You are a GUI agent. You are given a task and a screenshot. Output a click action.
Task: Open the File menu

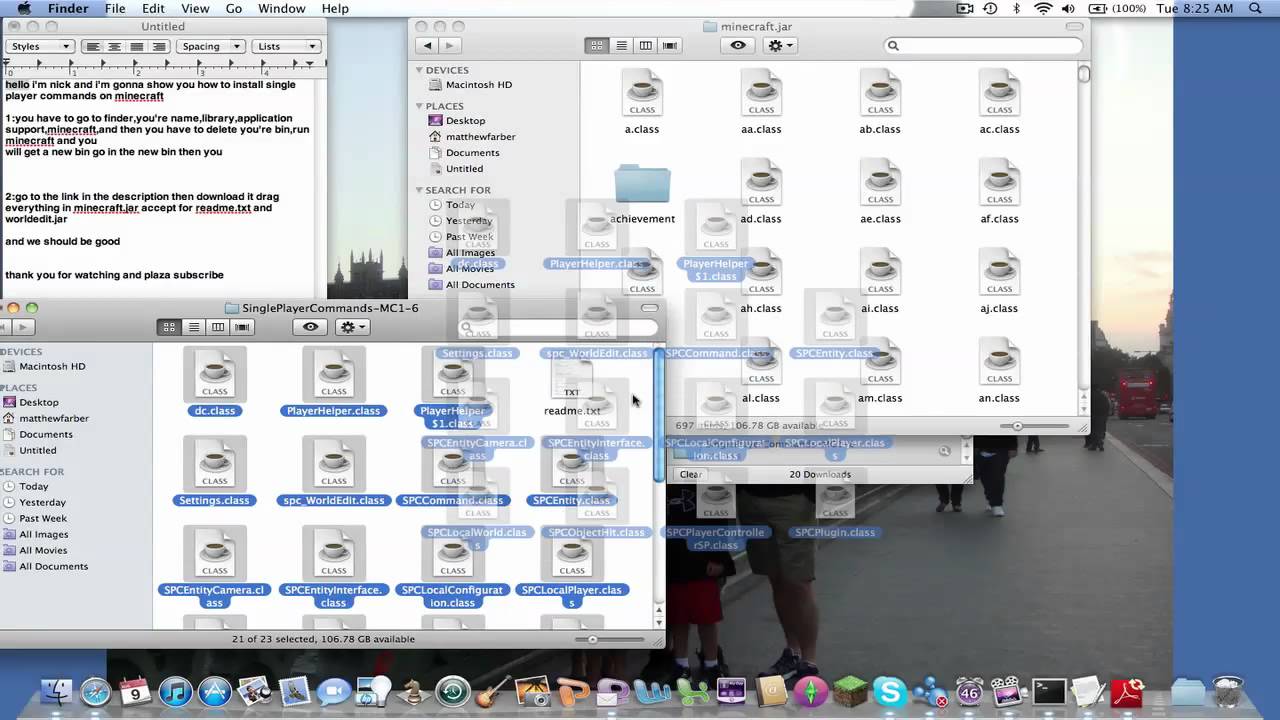[x=115, y=9]
